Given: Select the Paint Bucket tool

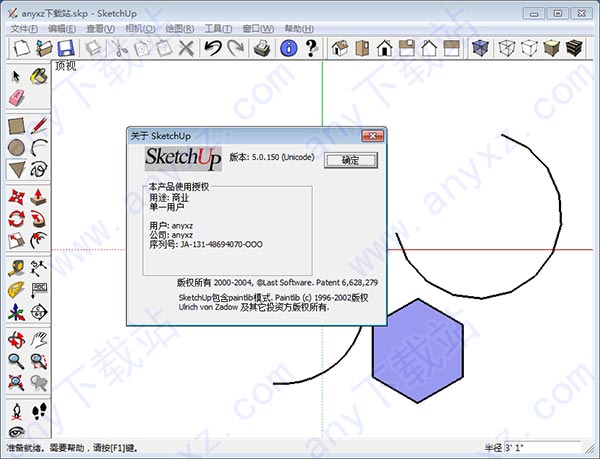Looking at the screenshot, I should [39, 76].
